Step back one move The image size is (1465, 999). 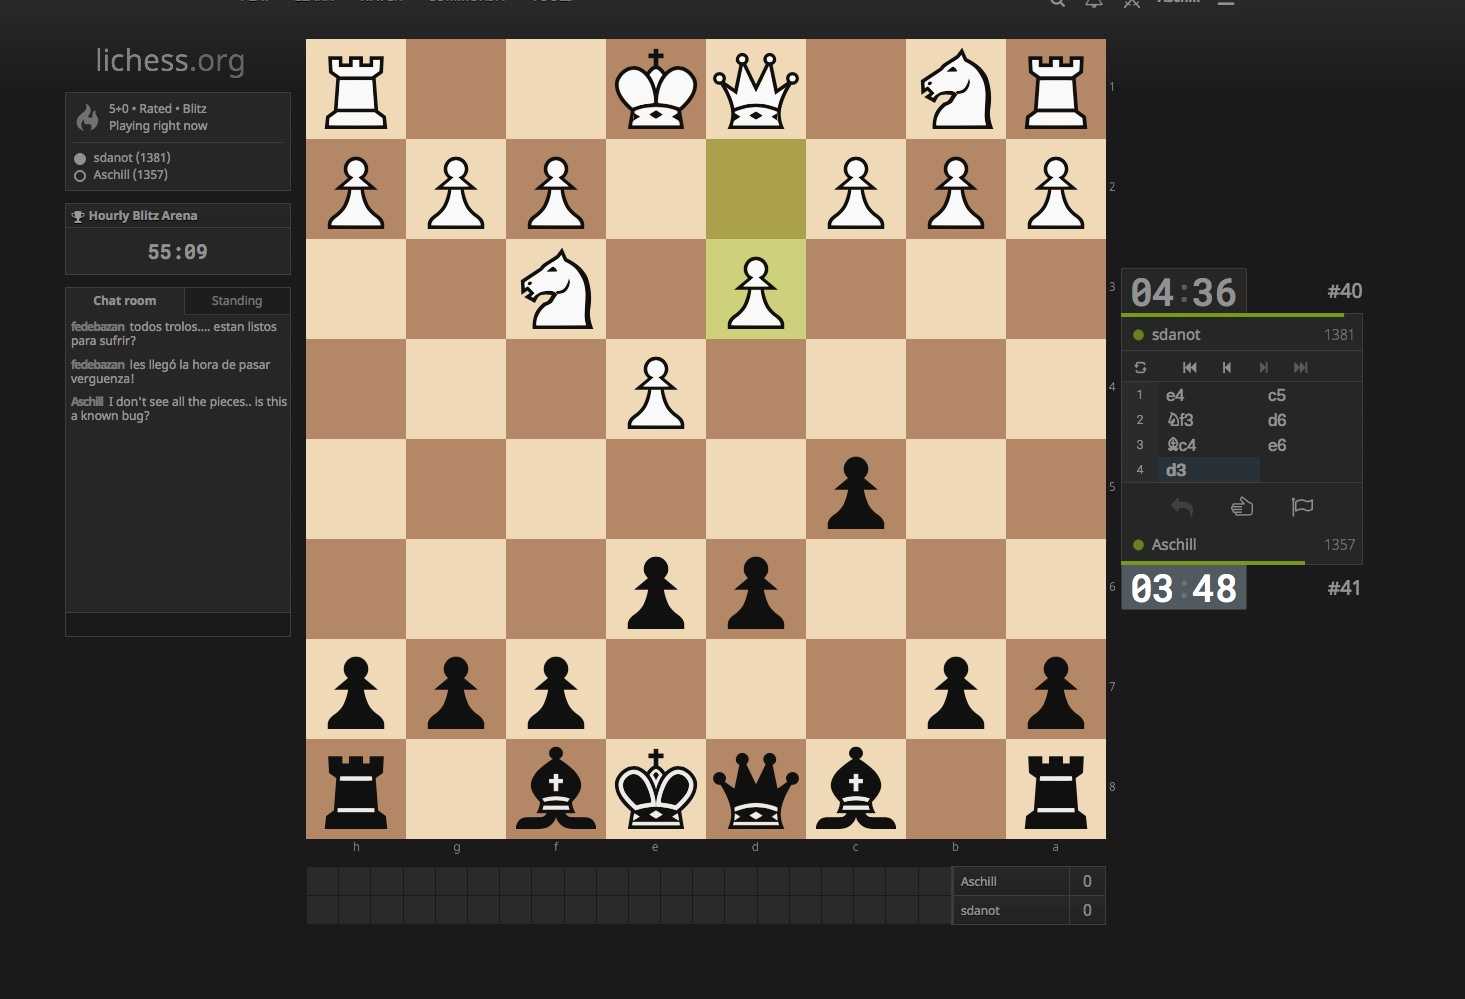pos(1227,368)
